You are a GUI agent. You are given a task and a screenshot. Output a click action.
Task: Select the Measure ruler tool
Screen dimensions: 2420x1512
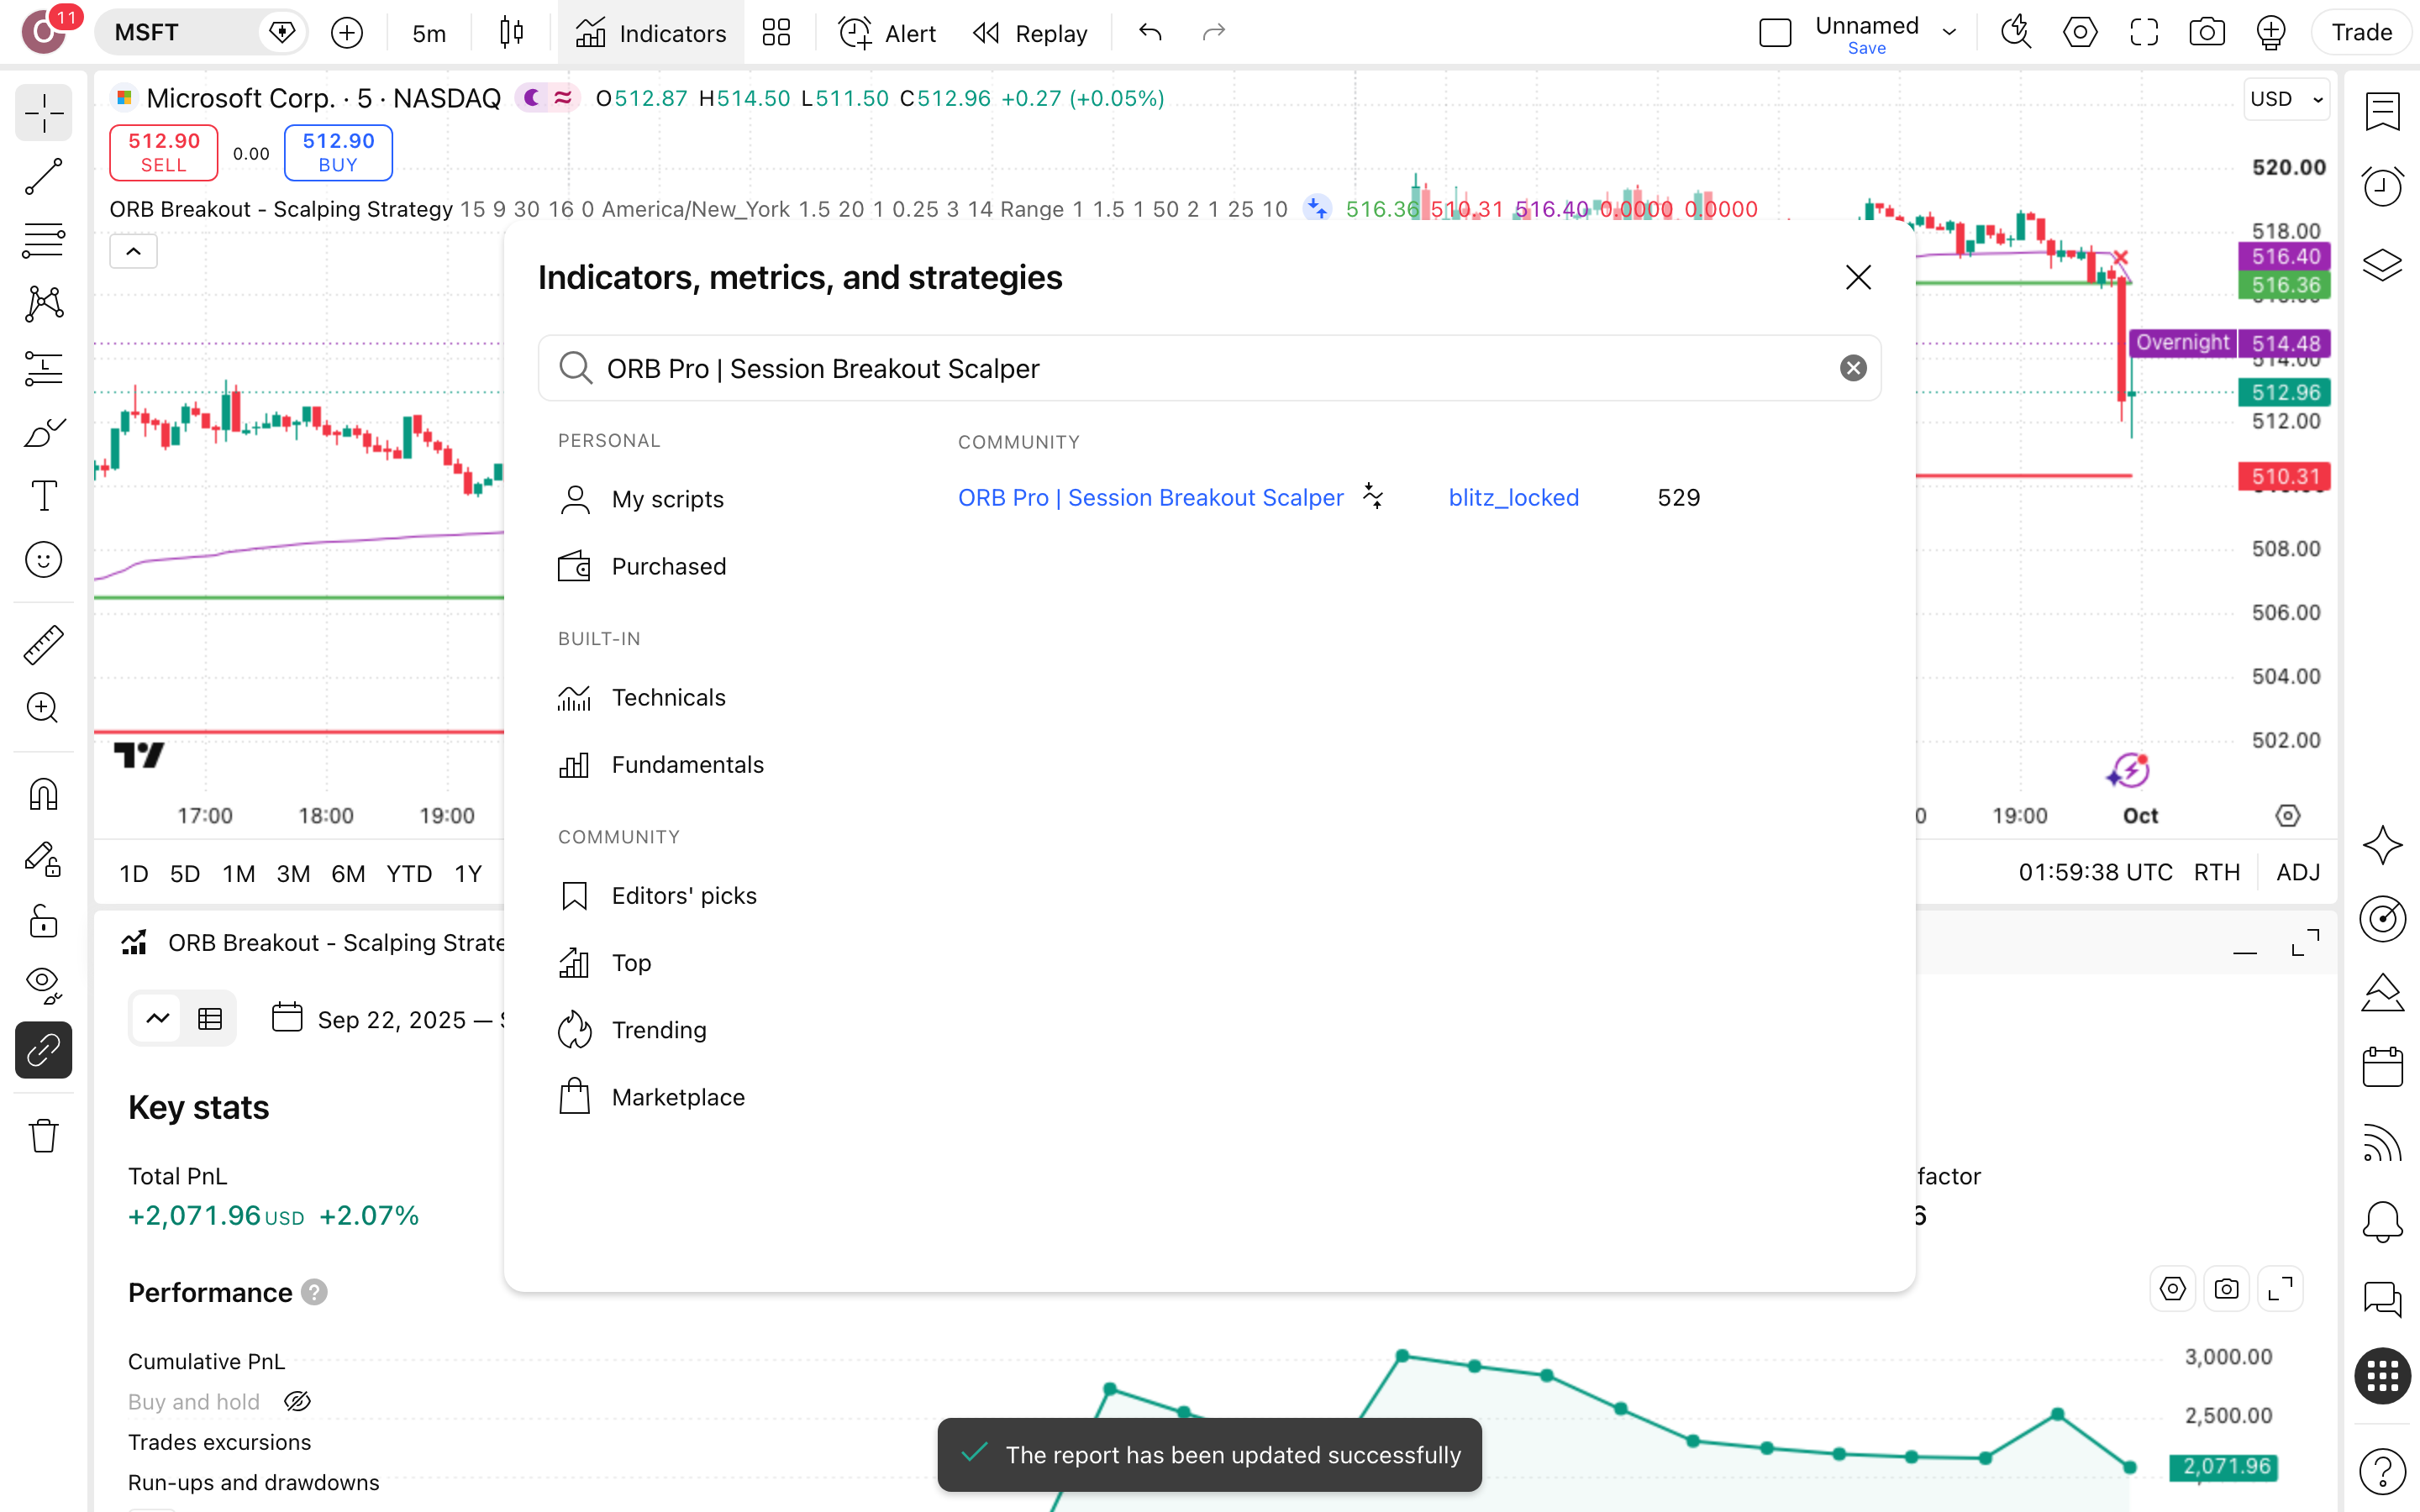coord(43,645)
